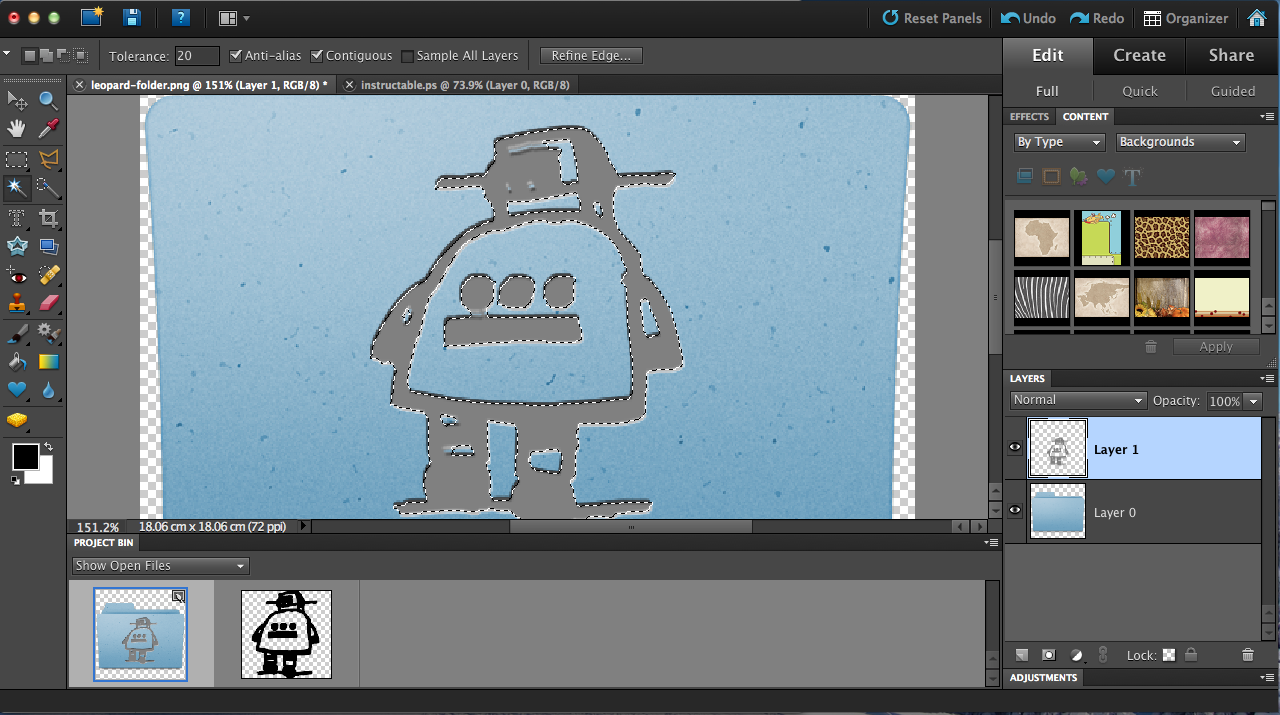Filter content by Graphics leaf icon
This screenshot has width=1280, height=715.
tap(1078, 177)
